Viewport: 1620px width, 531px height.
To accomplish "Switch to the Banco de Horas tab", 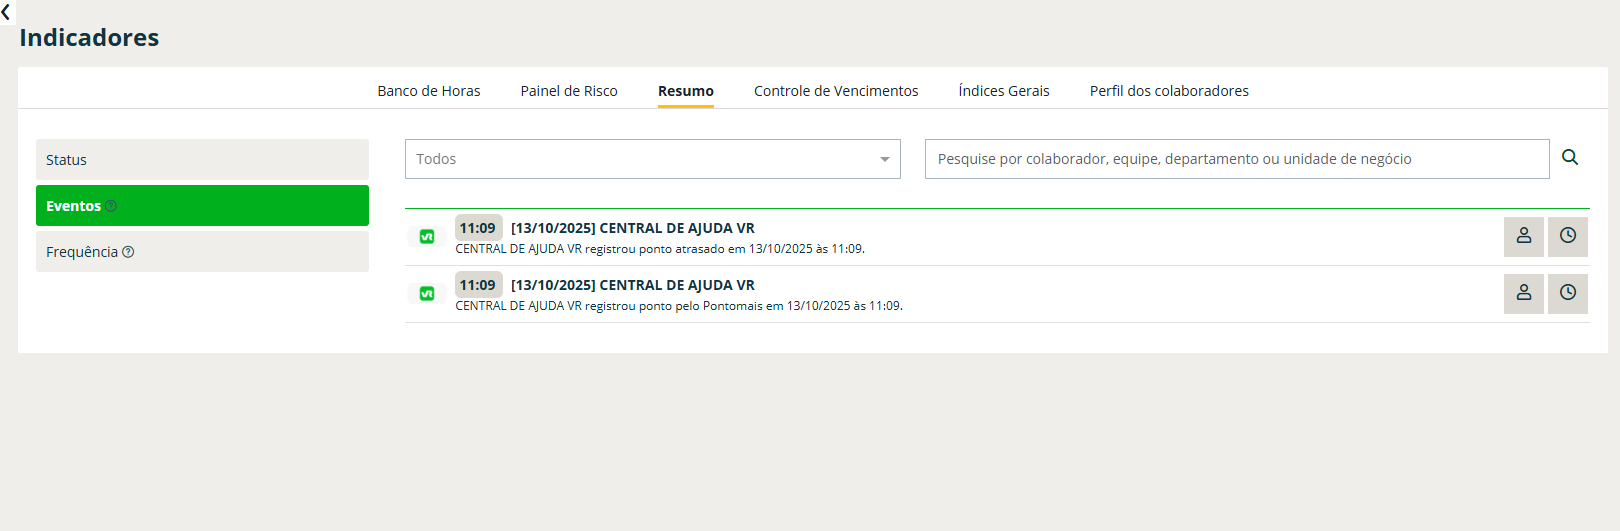I will click(x=428, y=91).
